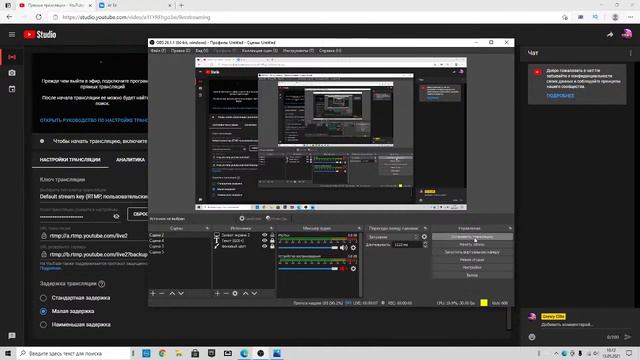Select the Webcam camera icon in the sidebar

pos(12,73)
